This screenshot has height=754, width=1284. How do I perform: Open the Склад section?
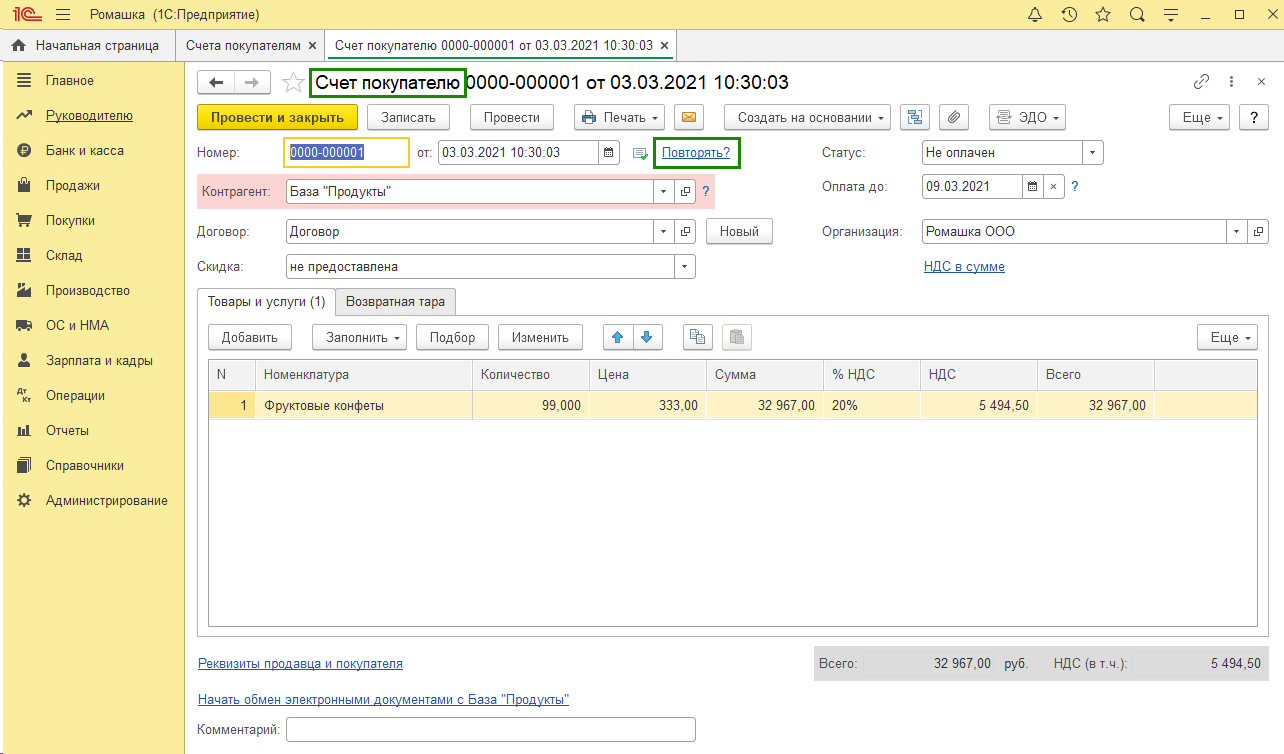[x=64, y=255]
